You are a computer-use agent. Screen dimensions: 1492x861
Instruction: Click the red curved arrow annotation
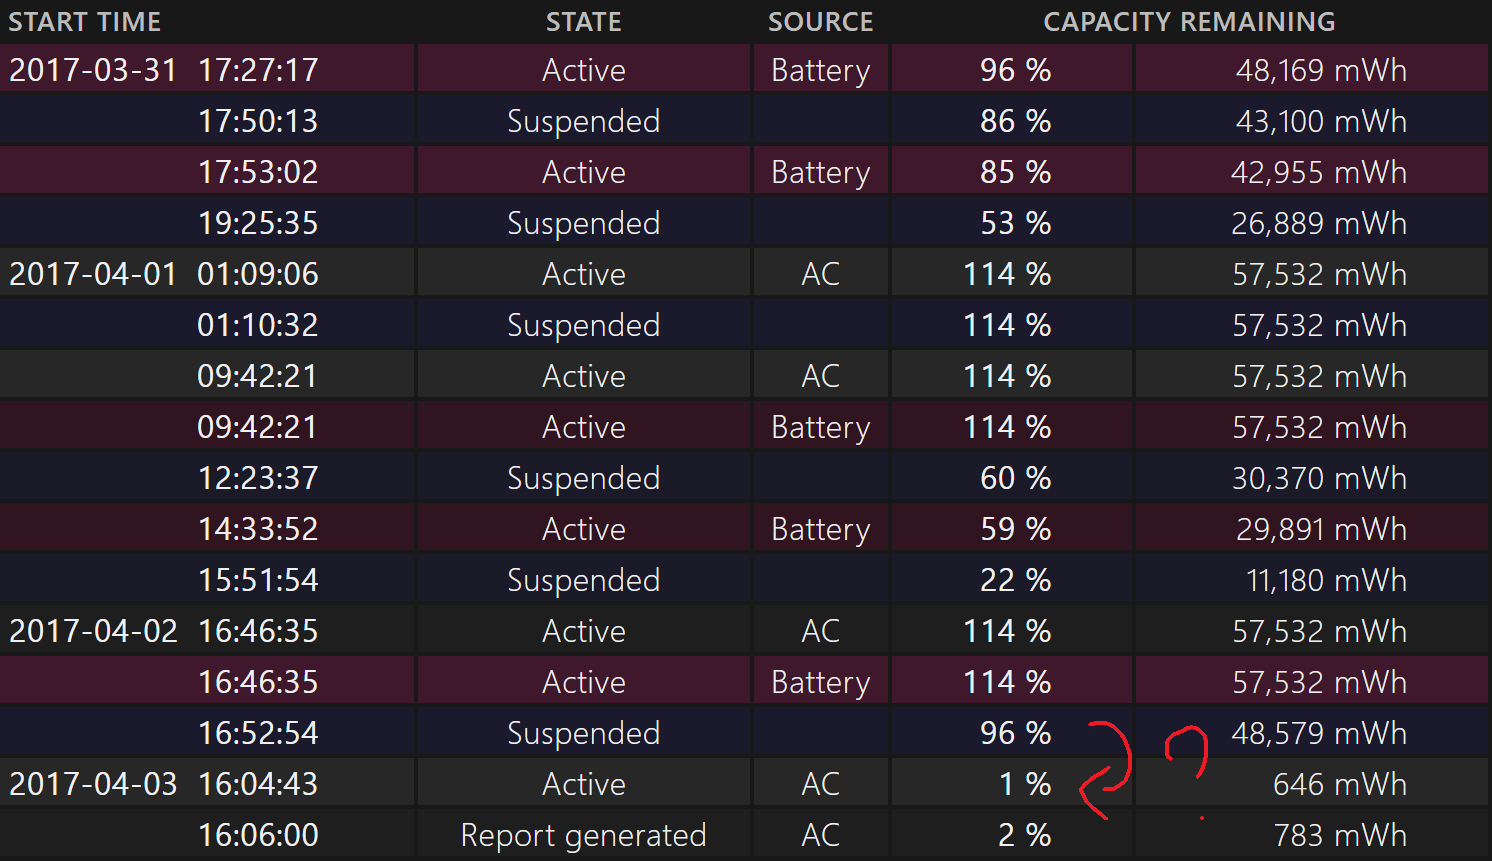pos(1108,770)
